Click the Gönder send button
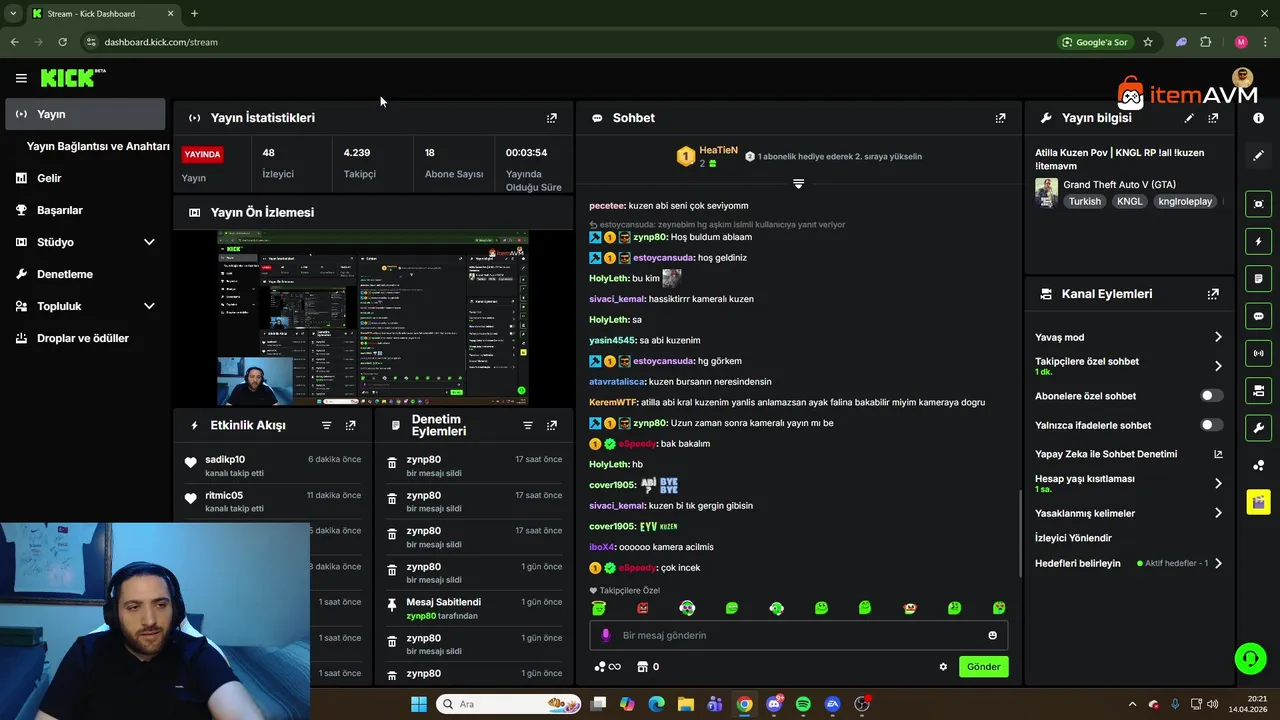This screenshot has height=720, width=1280. click(983, 667)
